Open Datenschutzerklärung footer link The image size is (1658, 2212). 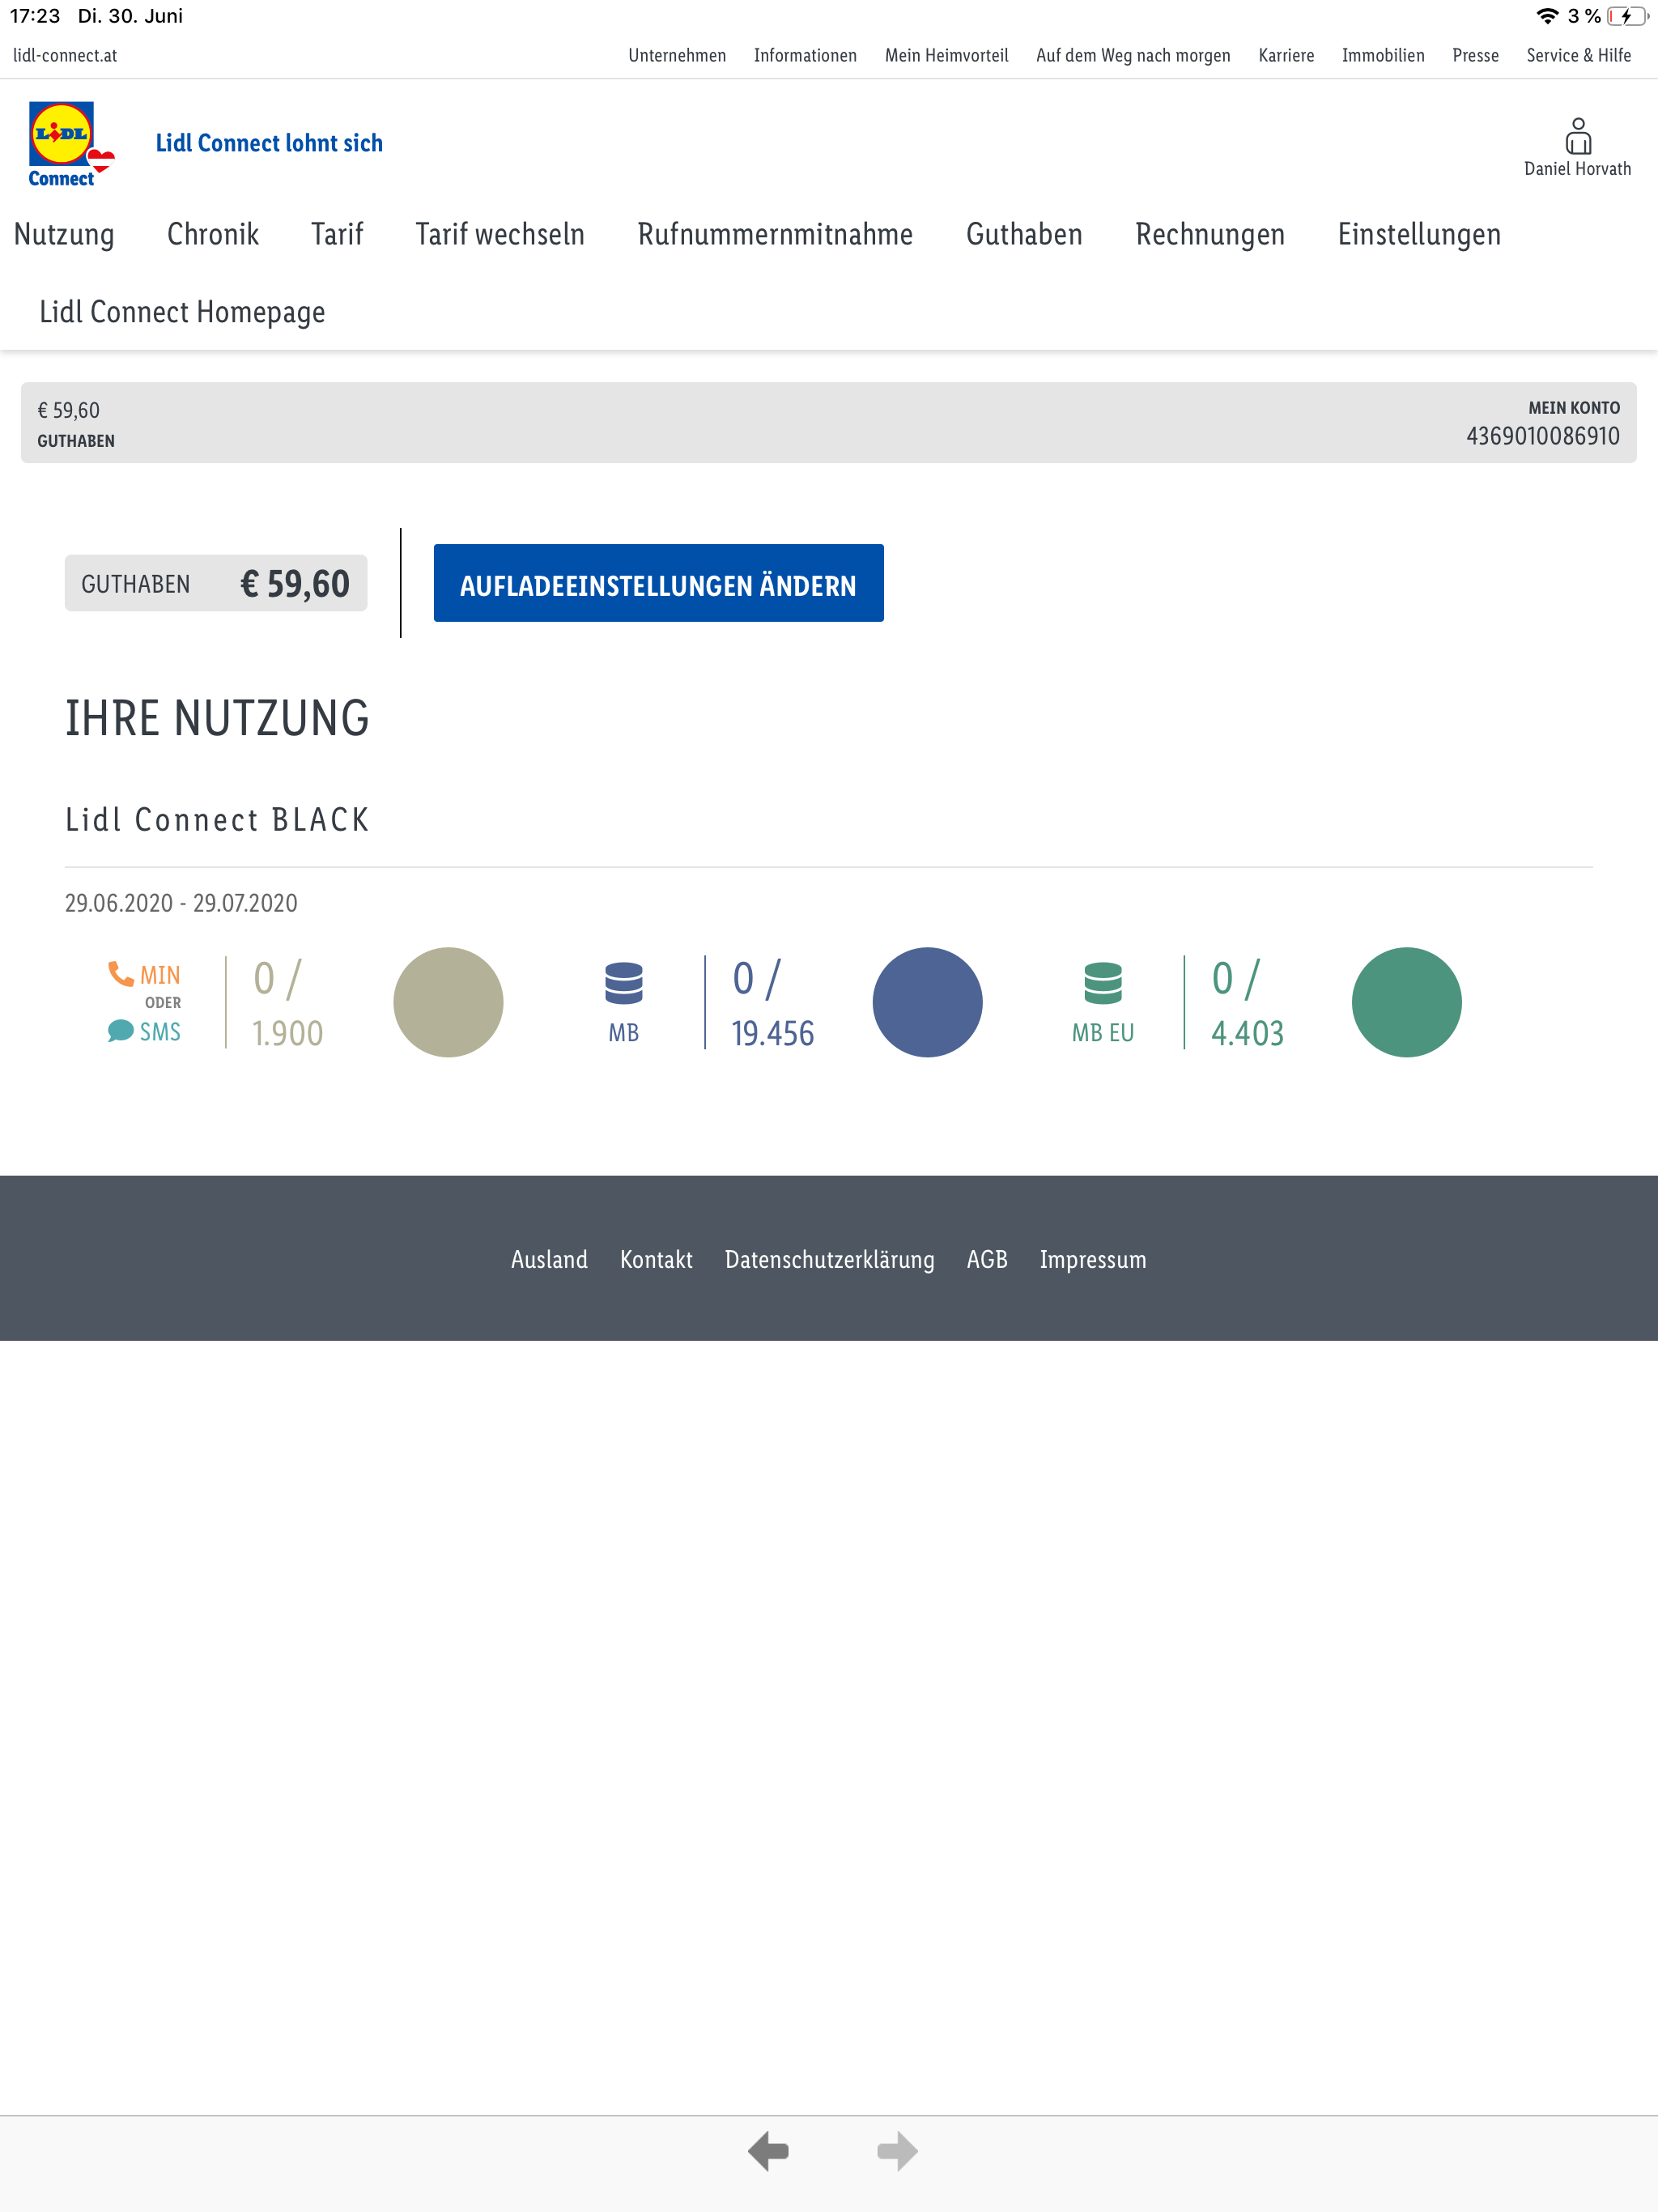point(829,1260)
